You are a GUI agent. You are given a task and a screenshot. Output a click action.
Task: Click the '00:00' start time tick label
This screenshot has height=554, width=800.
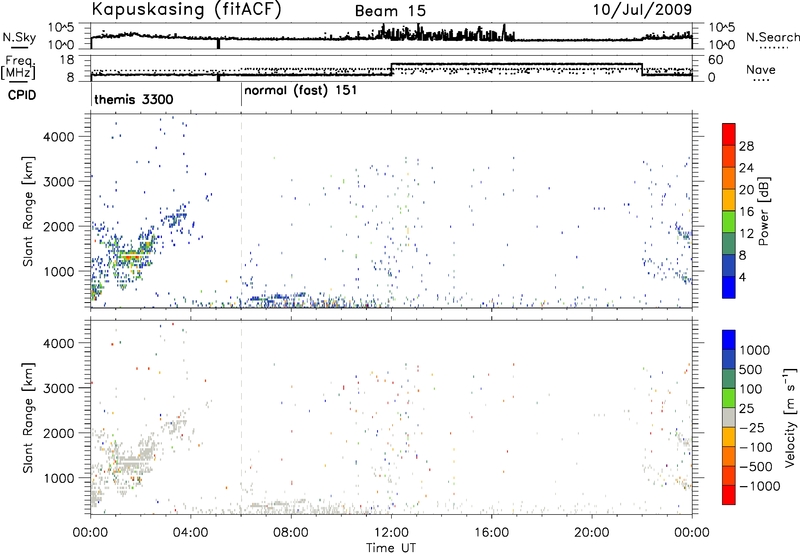(x=91, y=533)
